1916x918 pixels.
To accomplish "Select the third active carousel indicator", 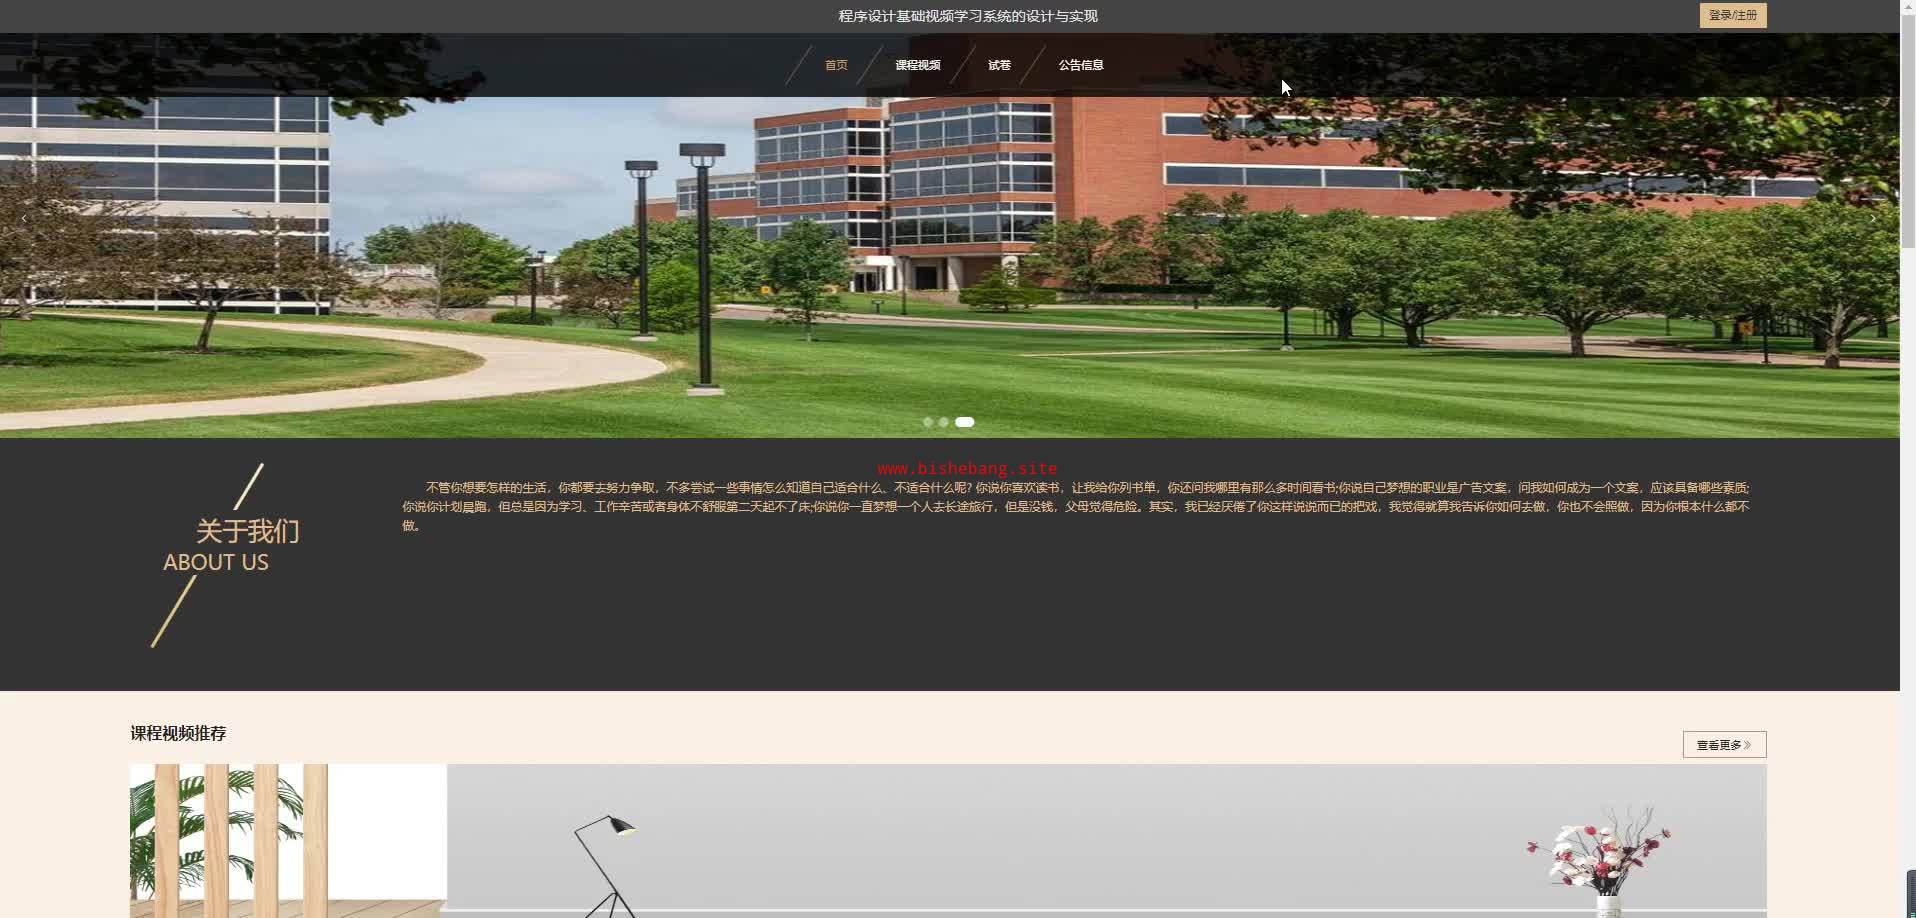I will point(964,422).
